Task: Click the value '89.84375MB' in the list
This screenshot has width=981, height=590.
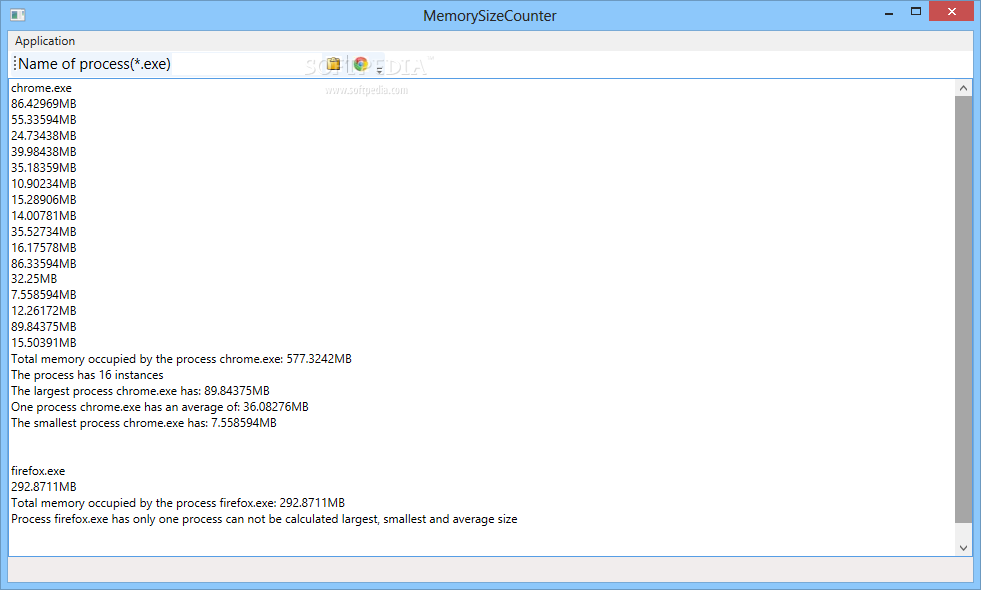Action: pos(44,327)
